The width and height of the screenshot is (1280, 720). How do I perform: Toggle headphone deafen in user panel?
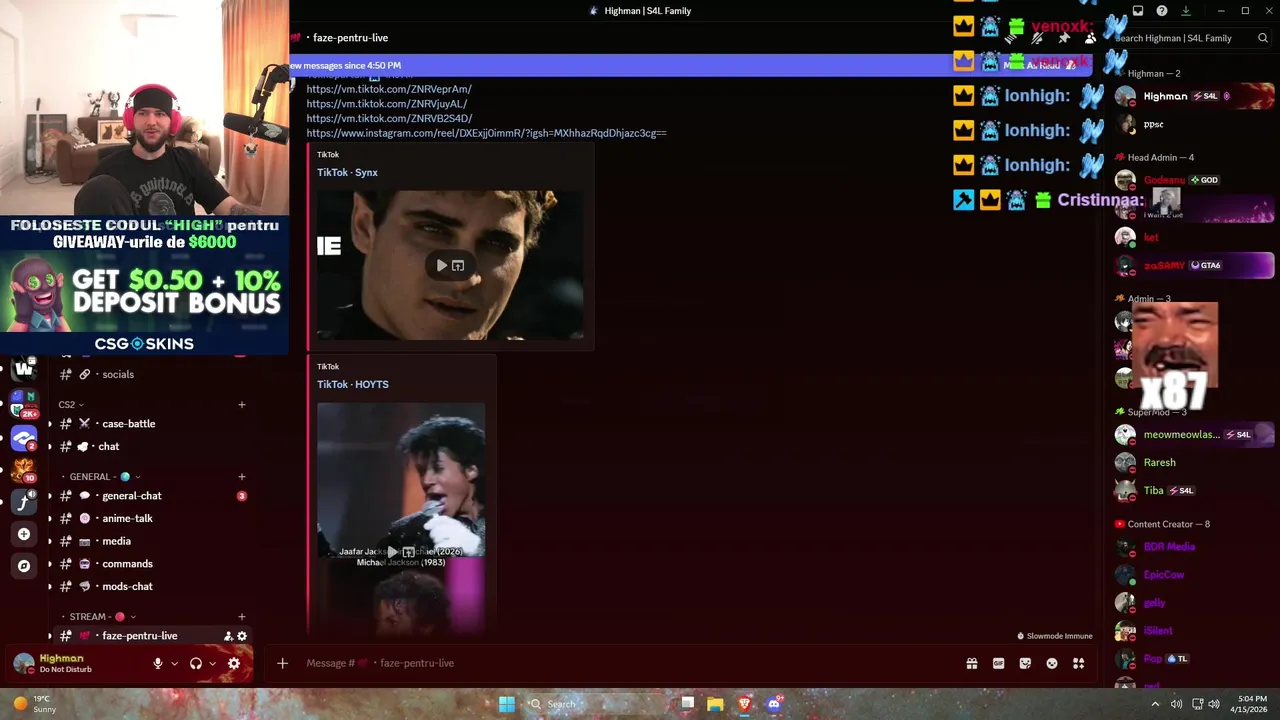196,663
